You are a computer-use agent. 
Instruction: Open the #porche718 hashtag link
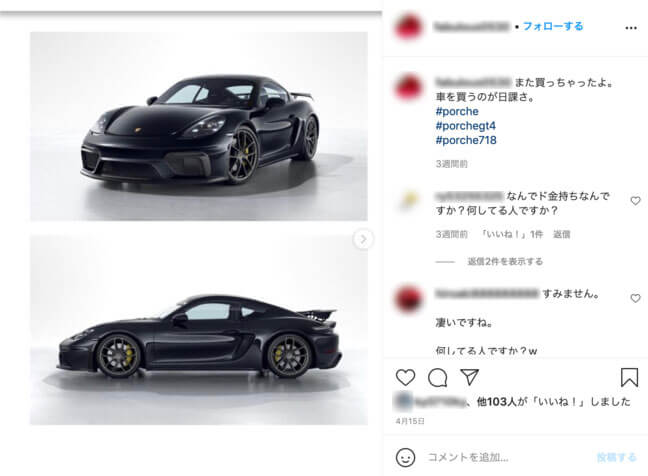point(466,140)
